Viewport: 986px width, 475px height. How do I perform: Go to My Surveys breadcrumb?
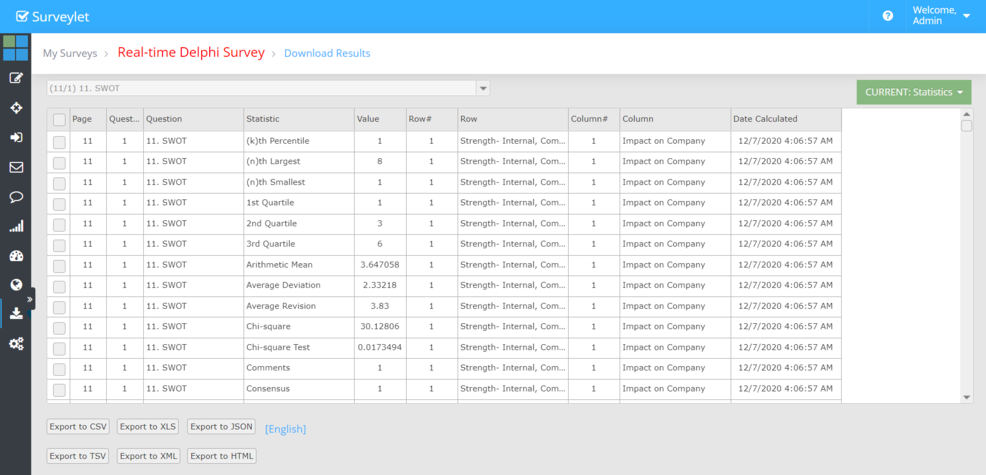coord(70,53)
